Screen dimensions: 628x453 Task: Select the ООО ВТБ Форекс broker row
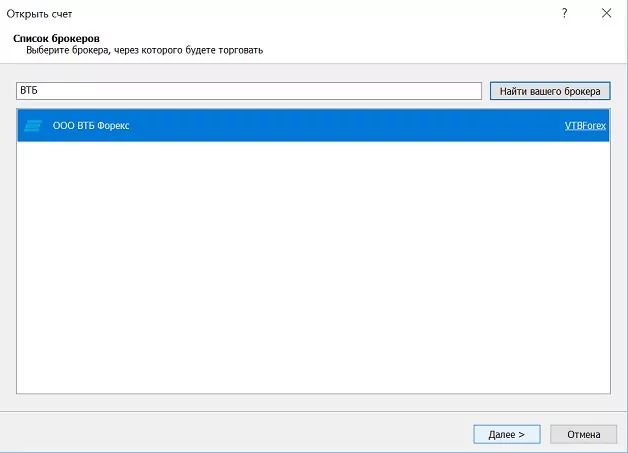pyautogui.click(x=313, y=125)
